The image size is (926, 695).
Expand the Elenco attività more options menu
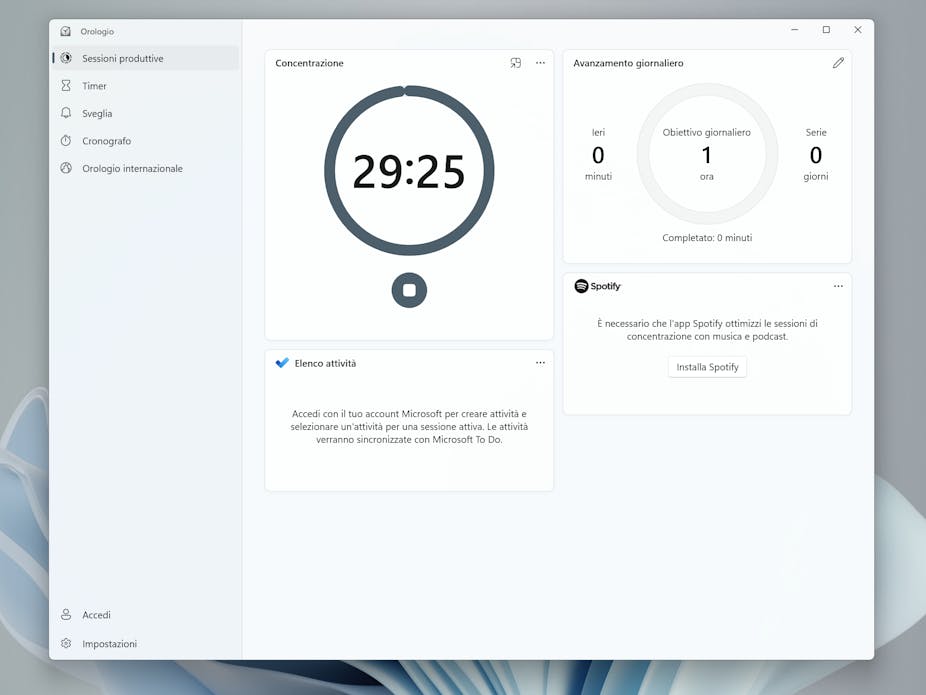coord(540,363)
